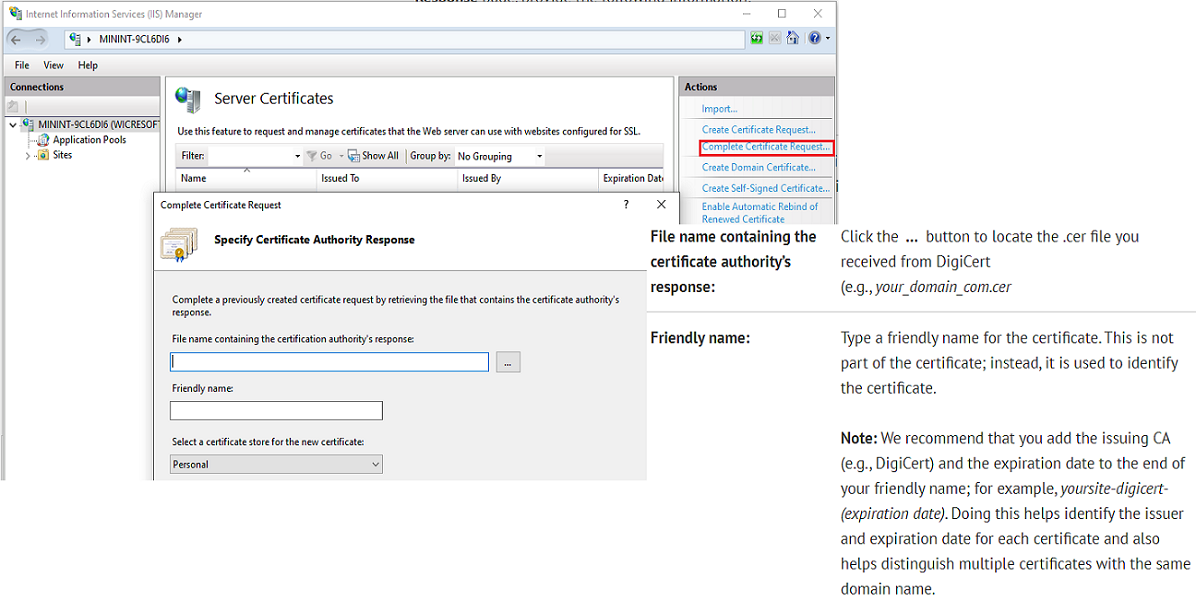The height and width of the screenshot is (601, 1196).
Task: Open the View menu
Action: tap(53, 66)
